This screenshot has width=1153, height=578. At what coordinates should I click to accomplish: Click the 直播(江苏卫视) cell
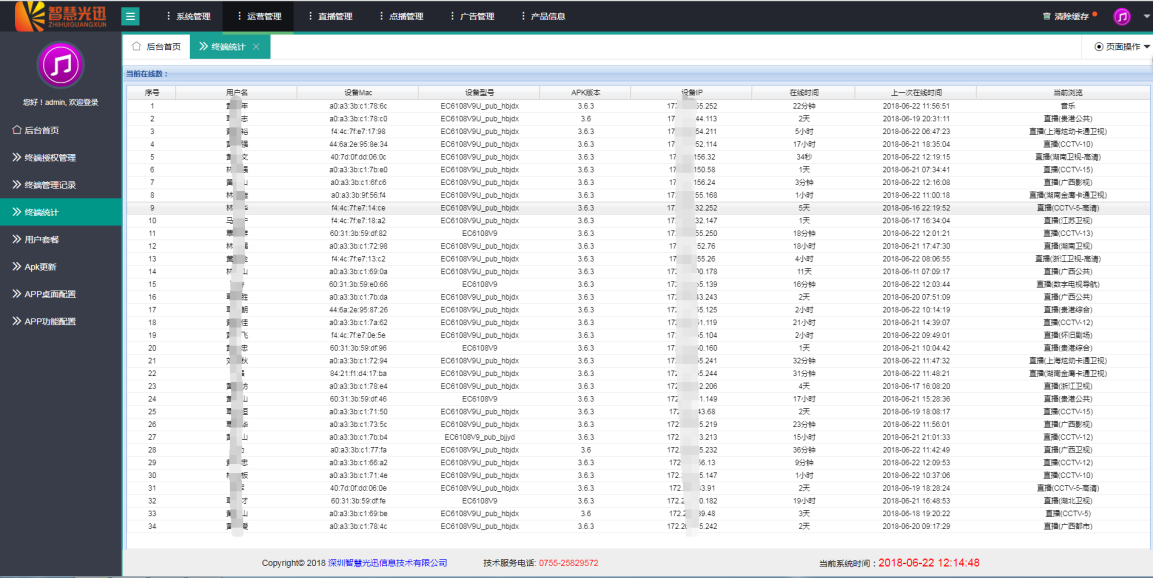(1067, 221)
